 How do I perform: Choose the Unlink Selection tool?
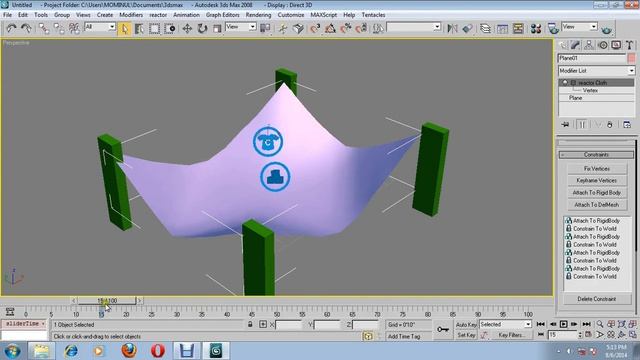point(59,28)
